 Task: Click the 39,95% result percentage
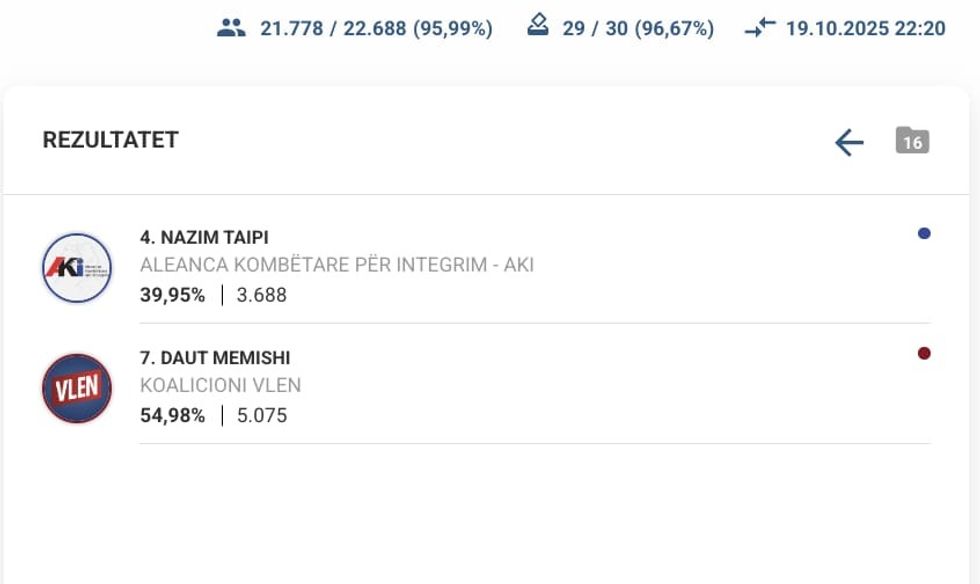(x=172, y=295)
